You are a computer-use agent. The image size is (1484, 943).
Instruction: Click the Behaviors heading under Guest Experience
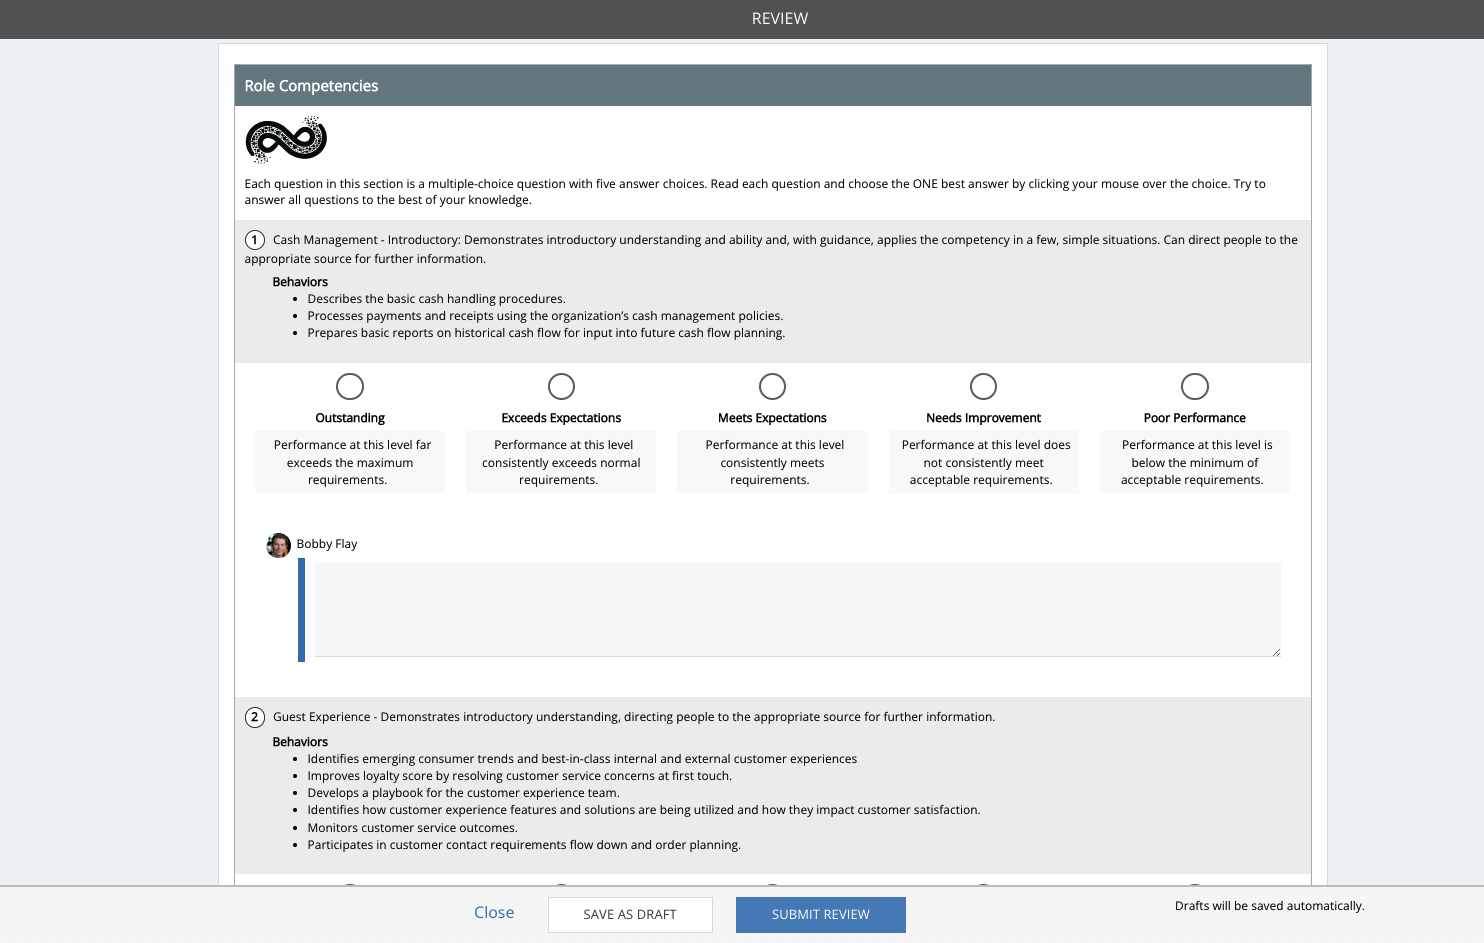coord(300,742)
